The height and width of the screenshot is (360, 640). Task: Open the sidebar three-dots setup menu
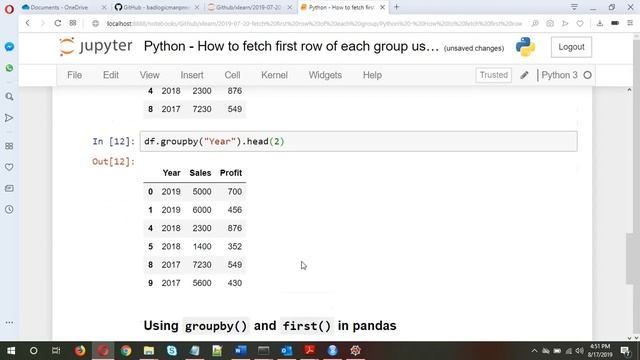[9, 322]
